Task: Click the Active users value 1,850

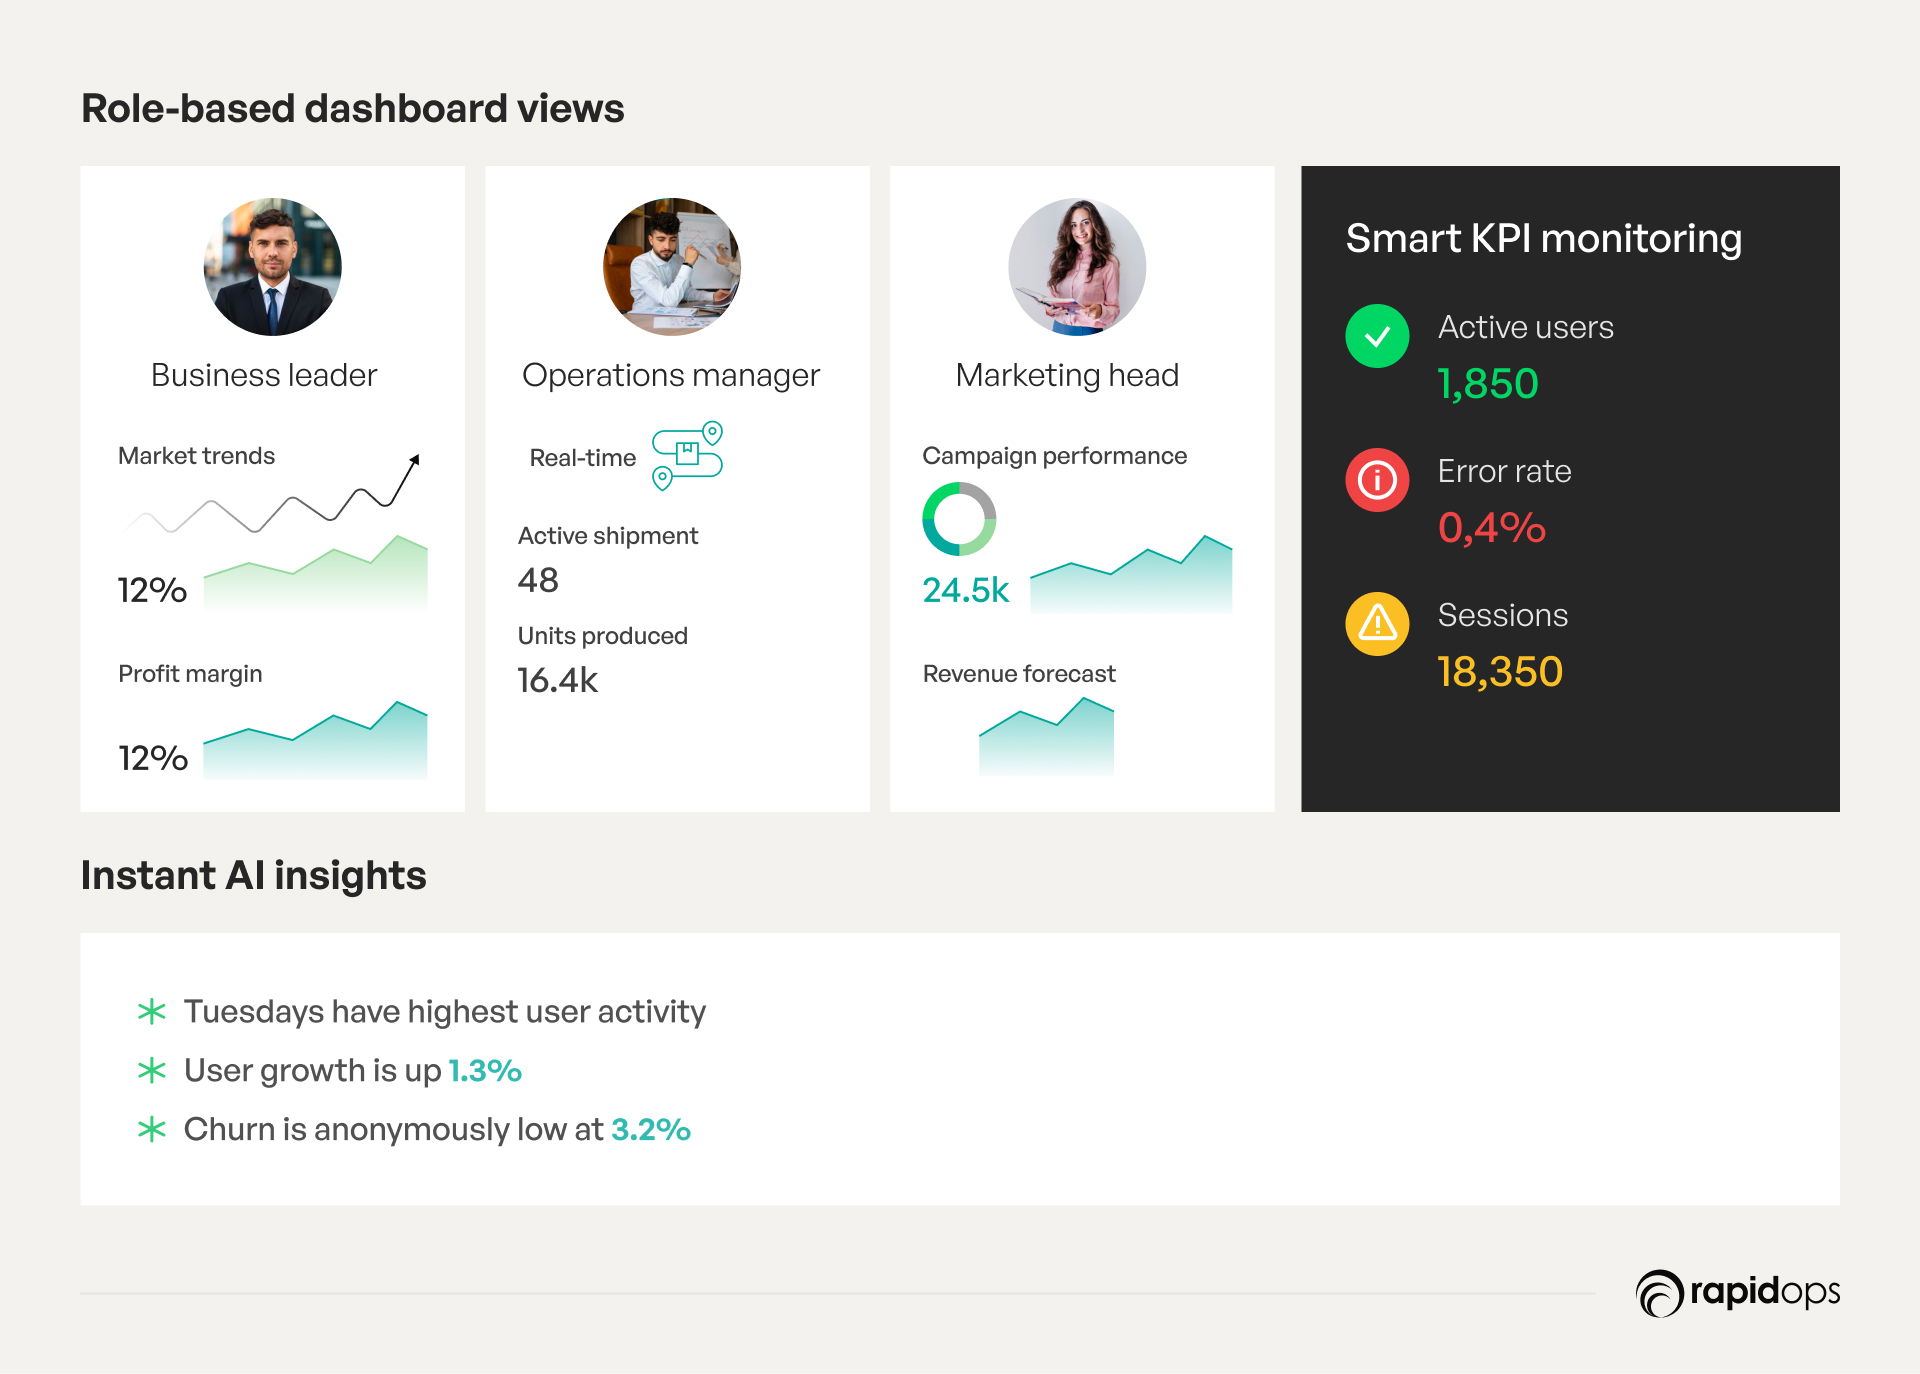Action: point(1488,384)
